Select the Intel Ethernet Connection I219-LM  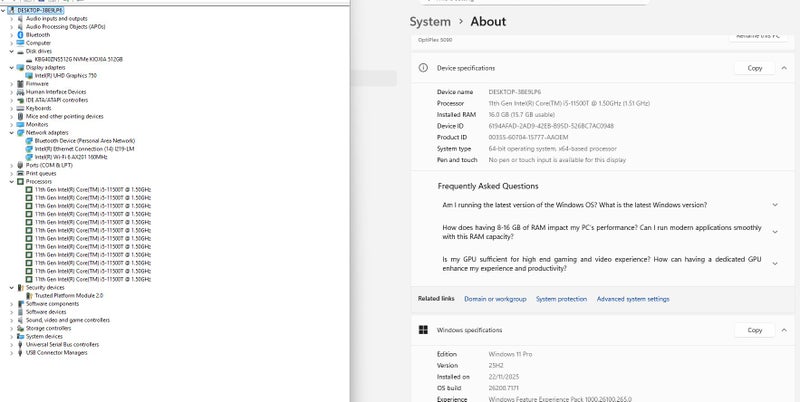point(84,149)
